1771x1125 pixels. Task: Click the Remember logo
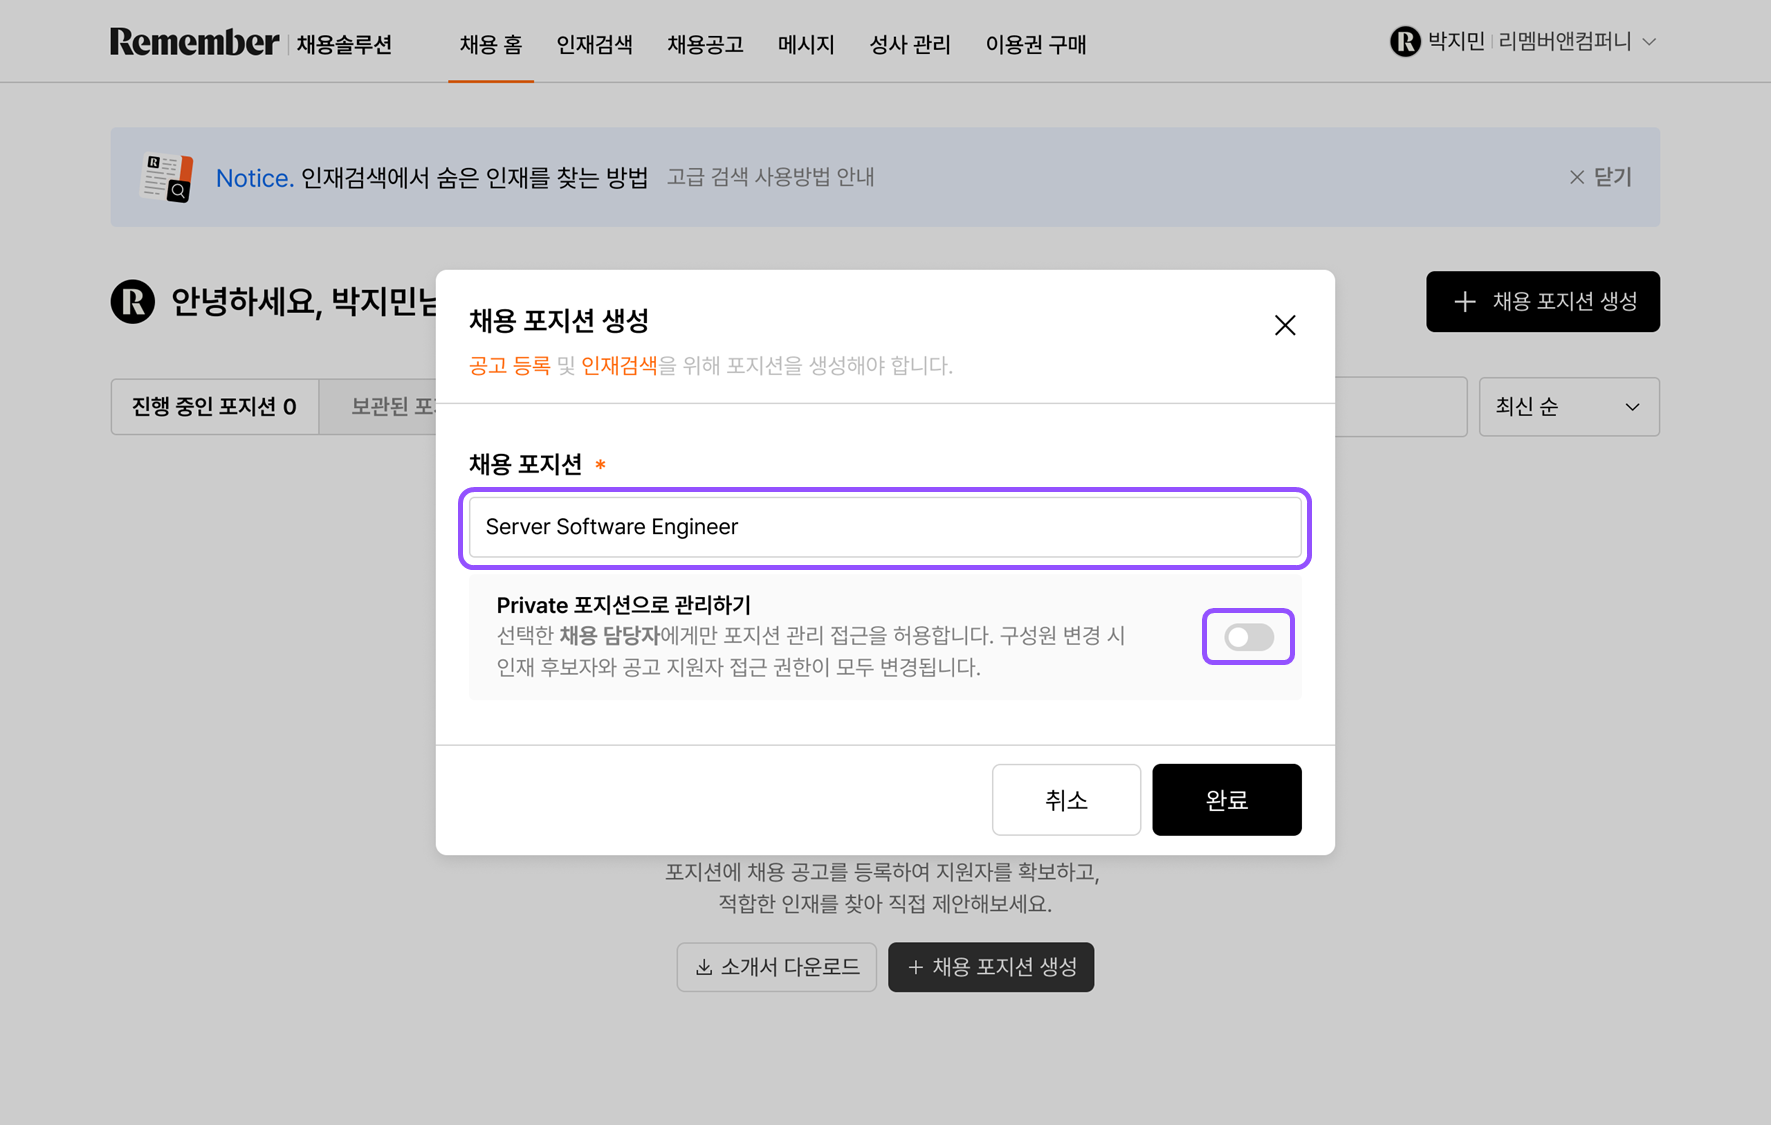[195, 42]
